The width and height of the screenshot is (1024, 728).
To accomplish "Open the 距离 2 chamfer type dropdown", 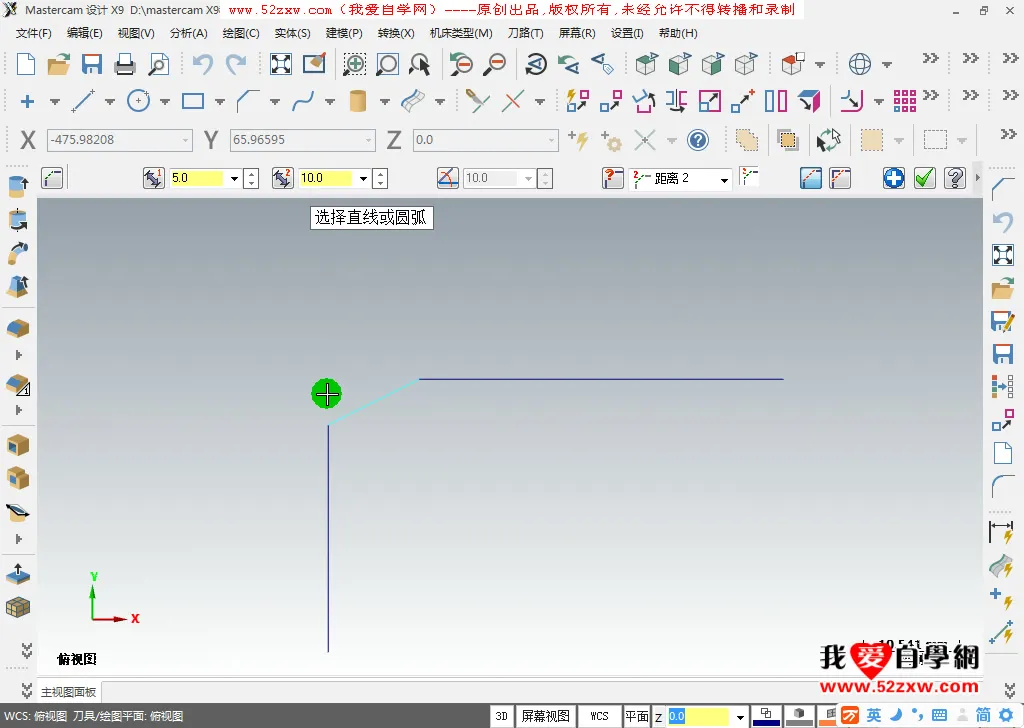I will pos(724,179).
